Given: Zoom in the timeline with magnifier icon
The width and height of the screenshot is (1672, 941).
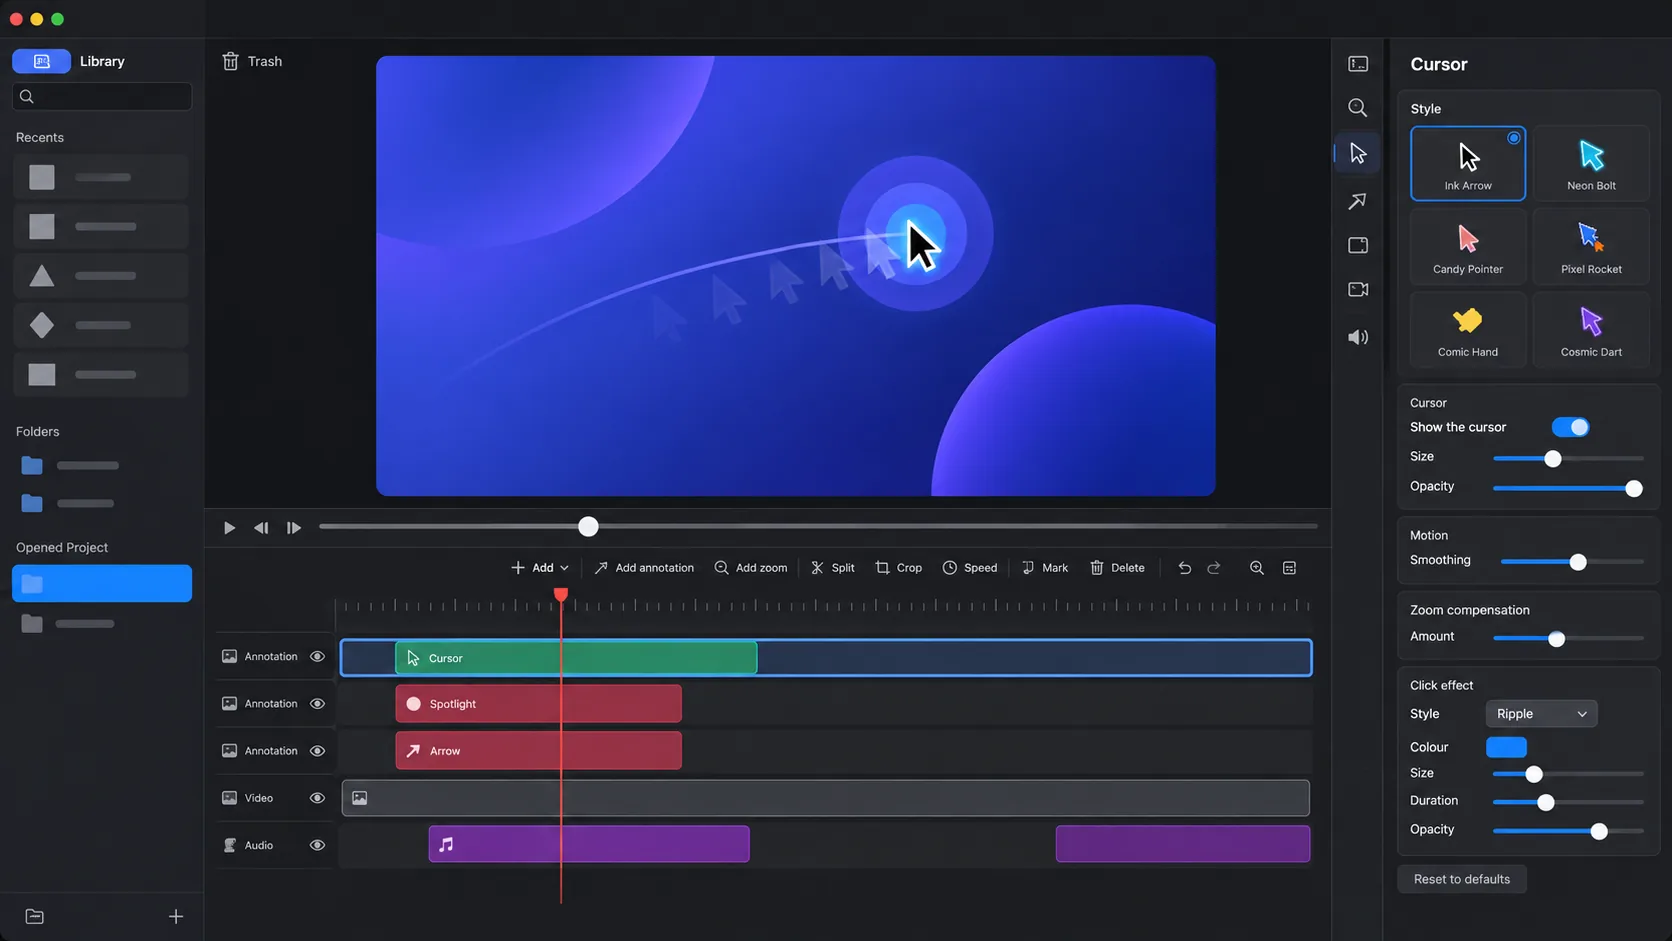Looking at the screenshot, I should pos(1257,568).
